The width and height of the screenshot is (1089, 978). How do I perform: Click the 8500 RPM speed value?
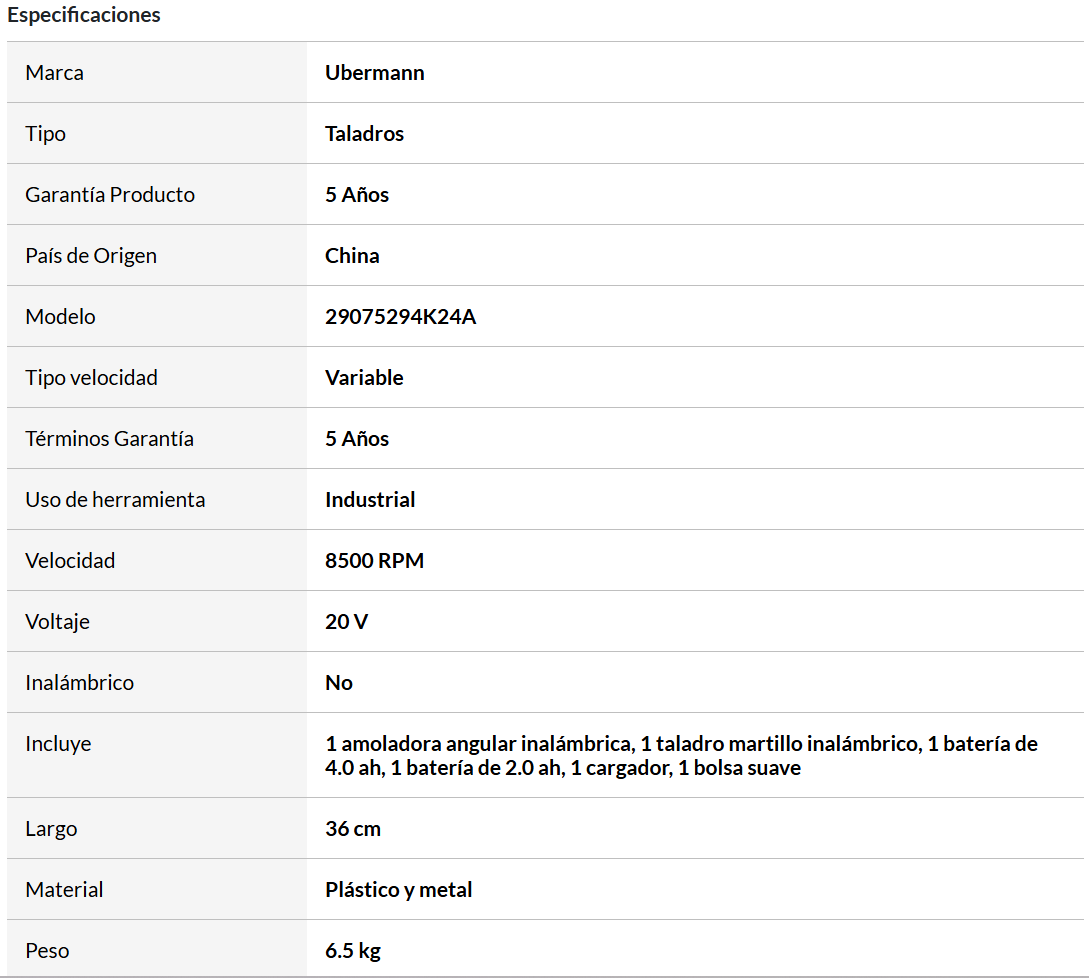(x=374, y=561)
